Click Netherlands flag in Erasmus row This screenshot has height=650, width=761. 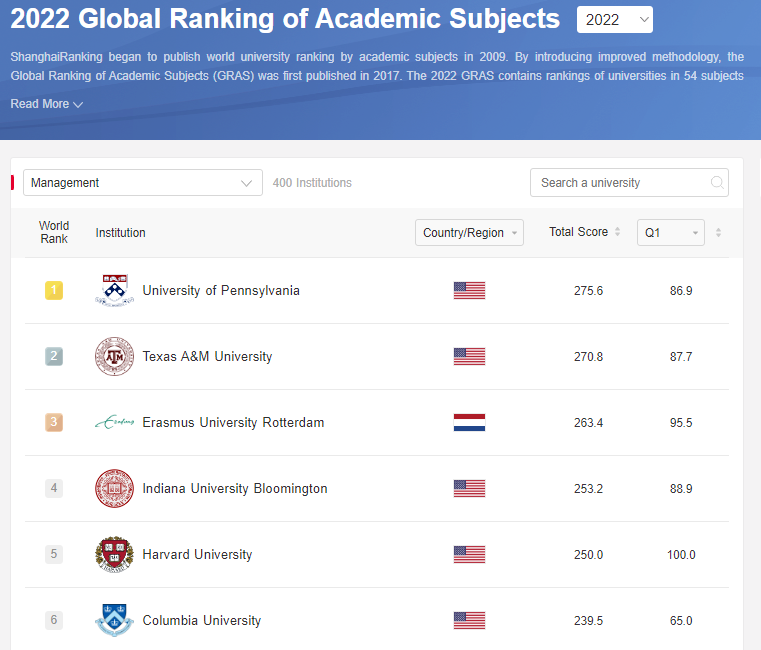click(x=469, y=422)
